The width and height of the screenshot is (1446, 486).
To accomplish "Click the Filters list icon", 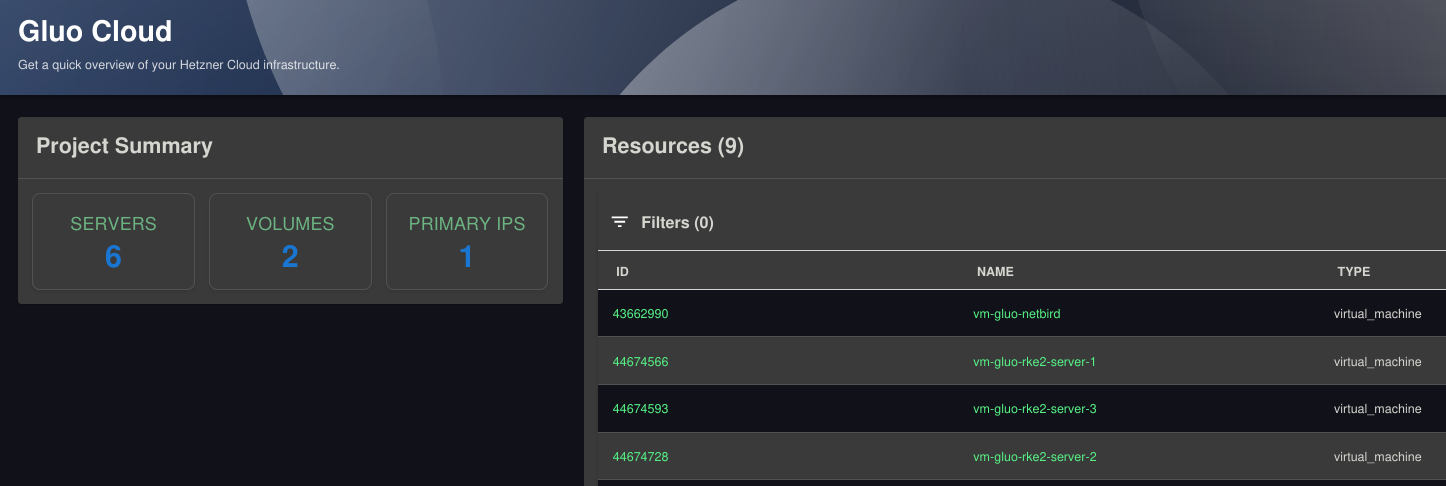I will 620,222.
